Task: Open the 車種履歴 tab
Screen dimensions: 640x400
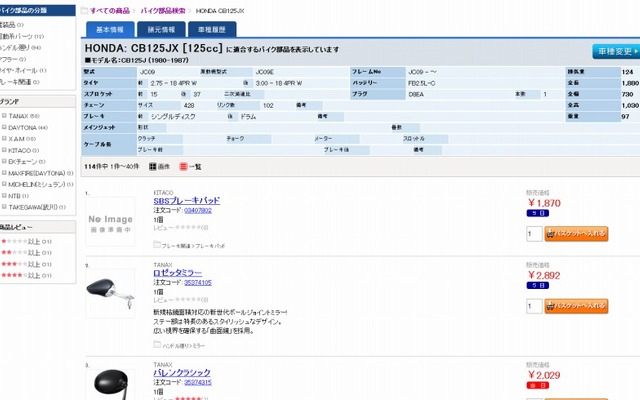Action: 212,30
